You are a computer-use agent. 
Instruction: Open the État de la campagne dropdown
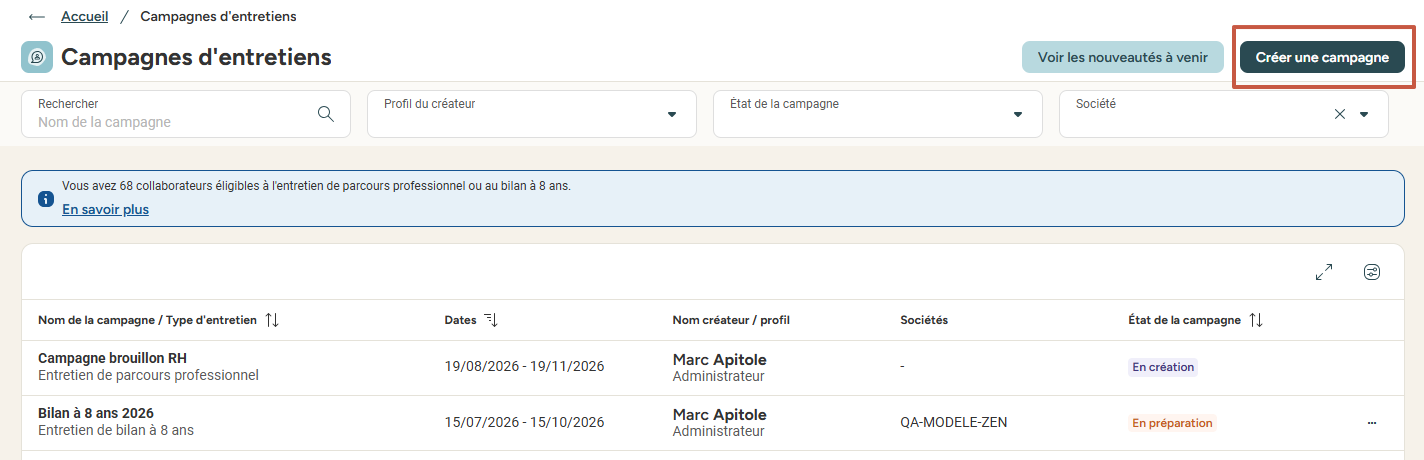click(878, 114)
